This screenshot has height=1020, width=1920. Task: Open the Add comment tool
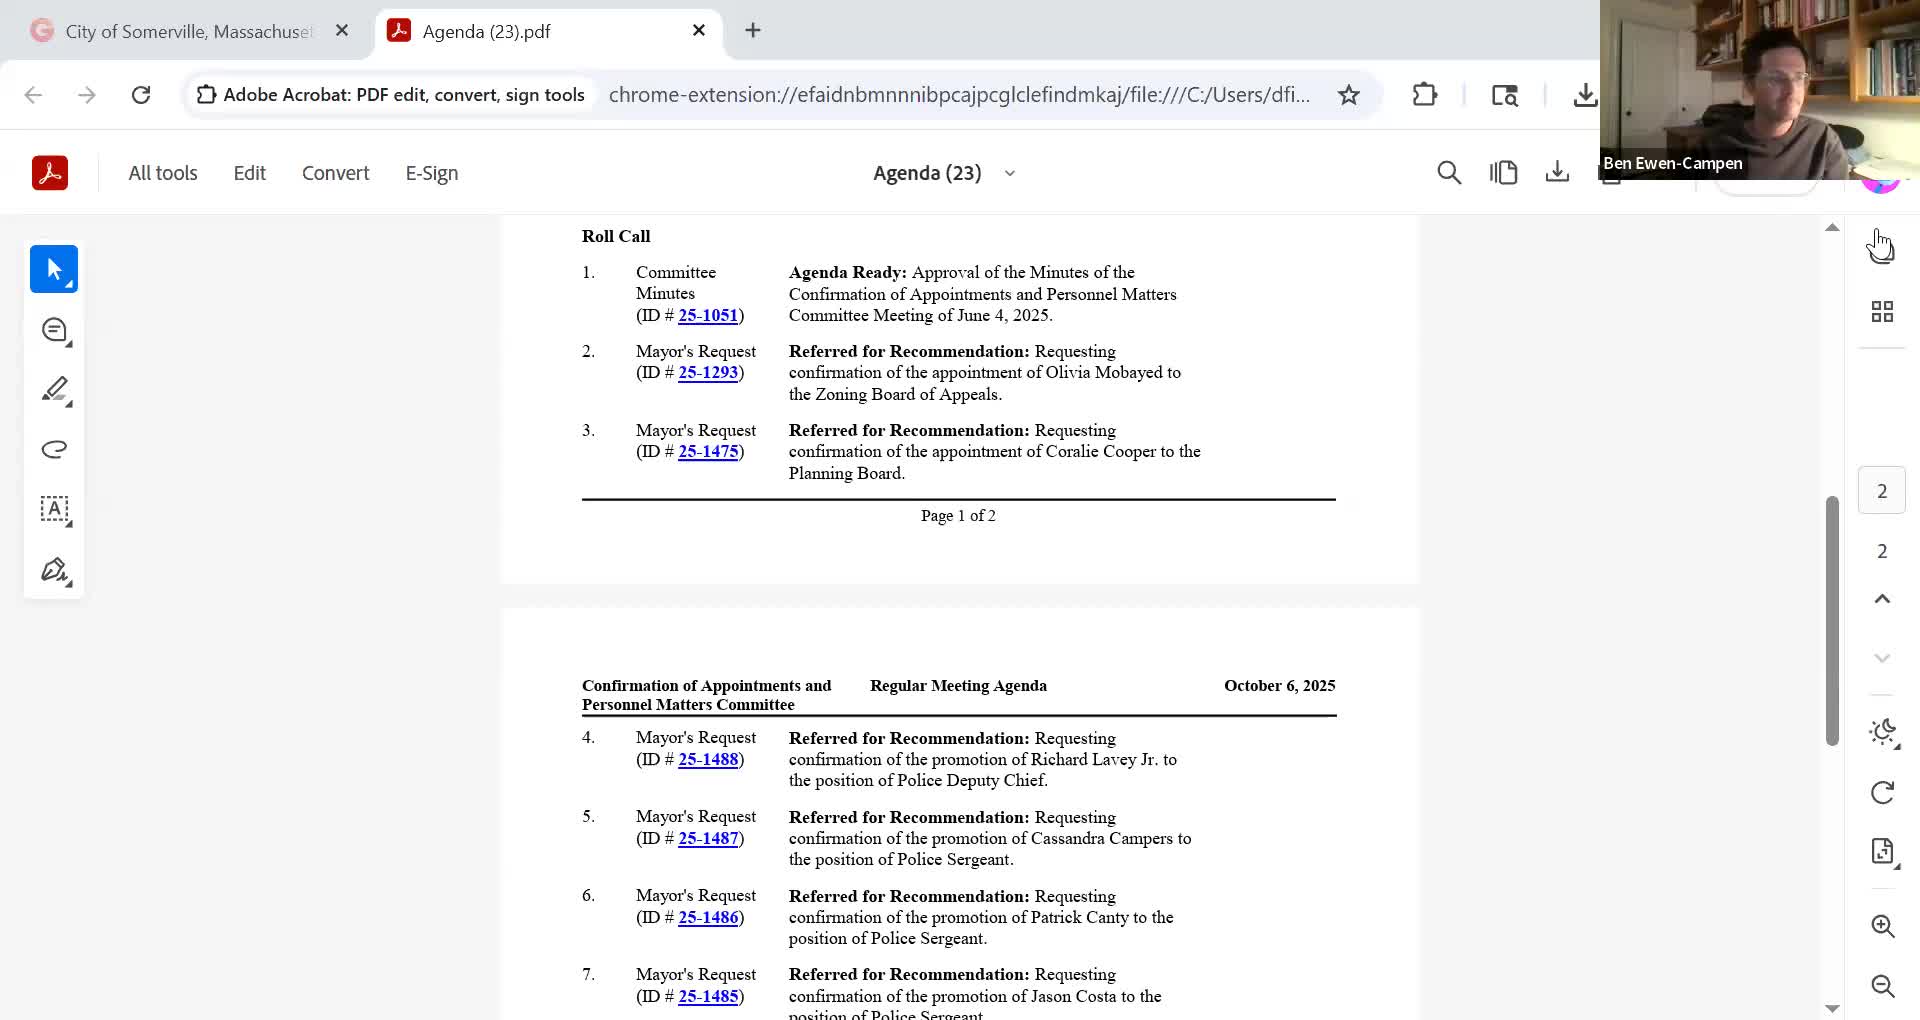[54, 330]
